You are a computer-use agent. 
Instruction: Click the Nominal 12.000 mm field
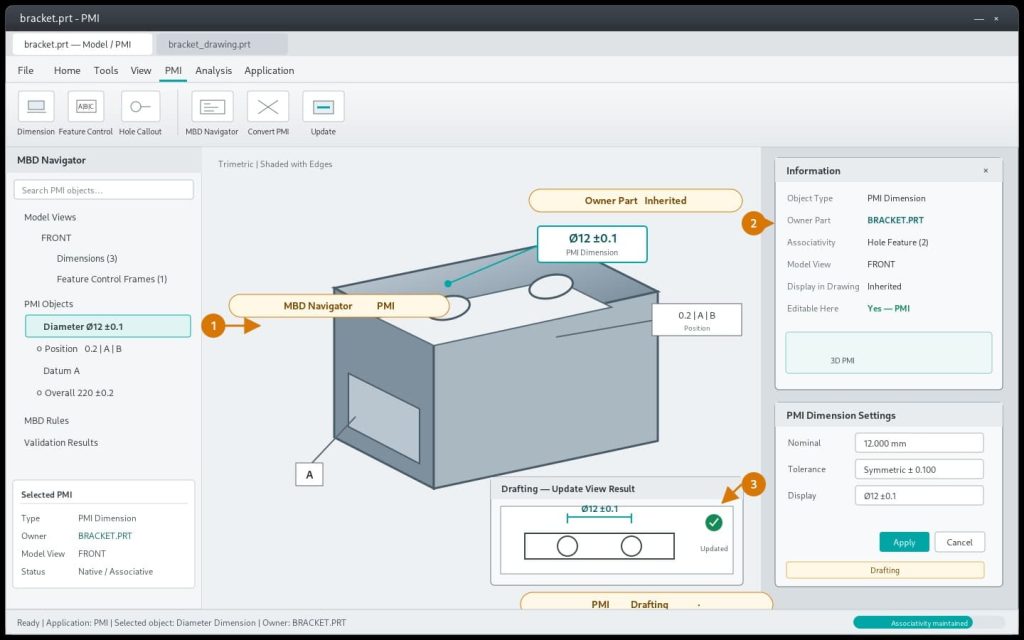point(919,443)
